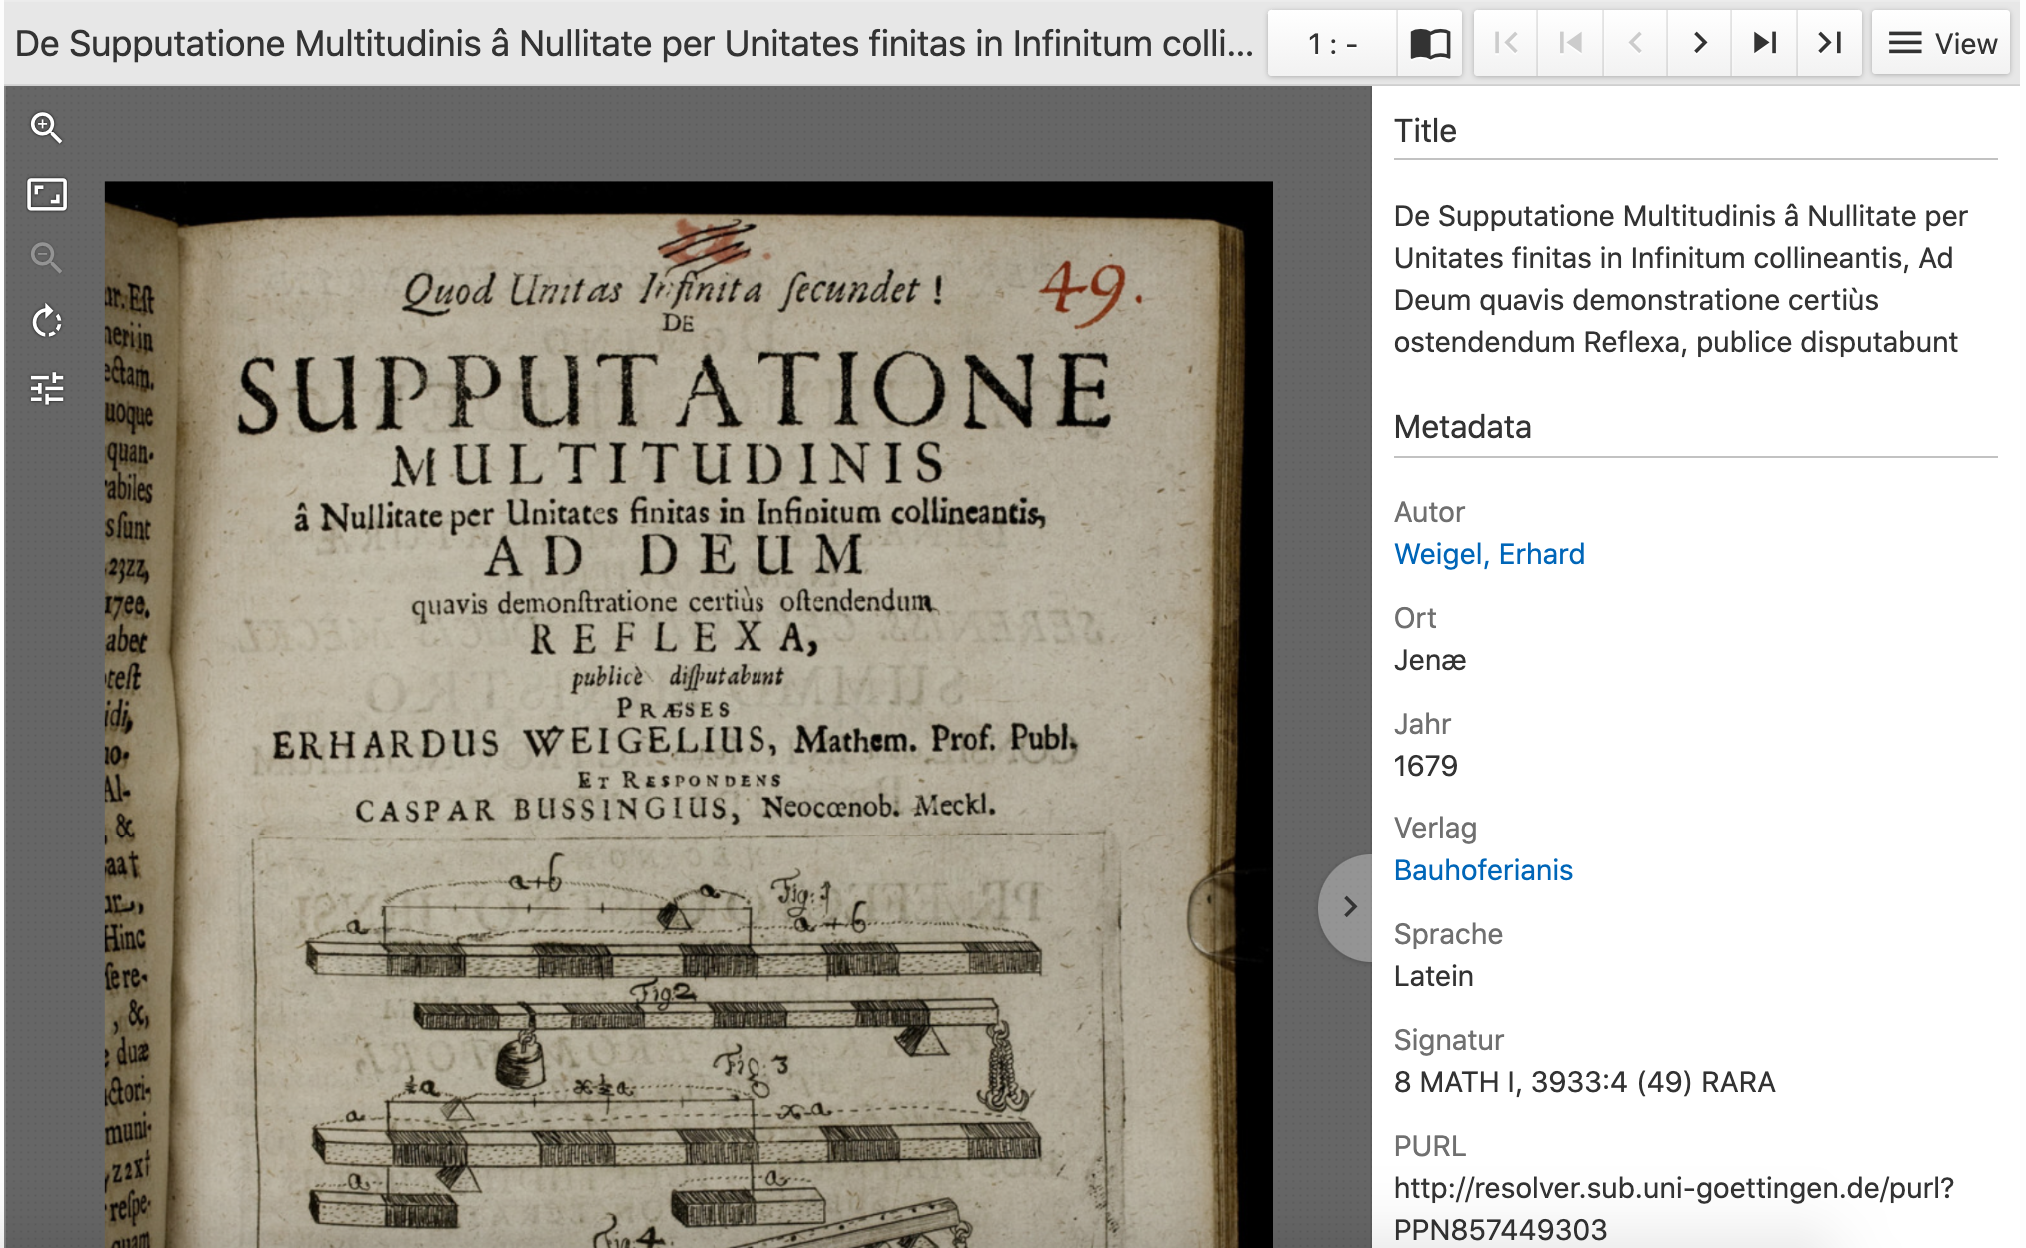2026x1248 pixels.
Task: Open image adjustment filters
Action: click(x=46, y=388)
